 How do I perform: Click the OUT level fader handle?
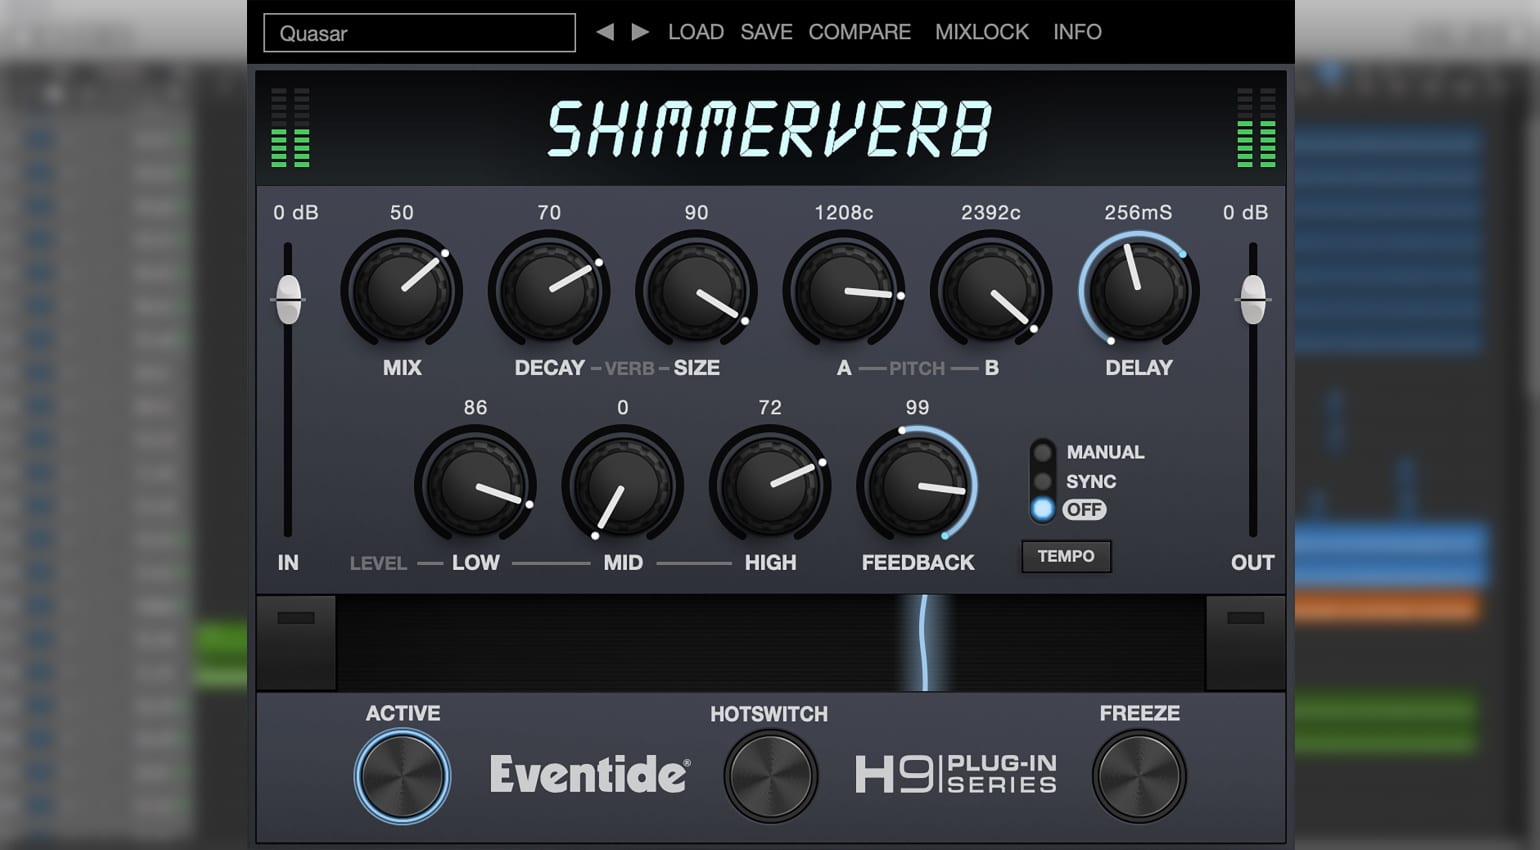tap(1253, 299)
